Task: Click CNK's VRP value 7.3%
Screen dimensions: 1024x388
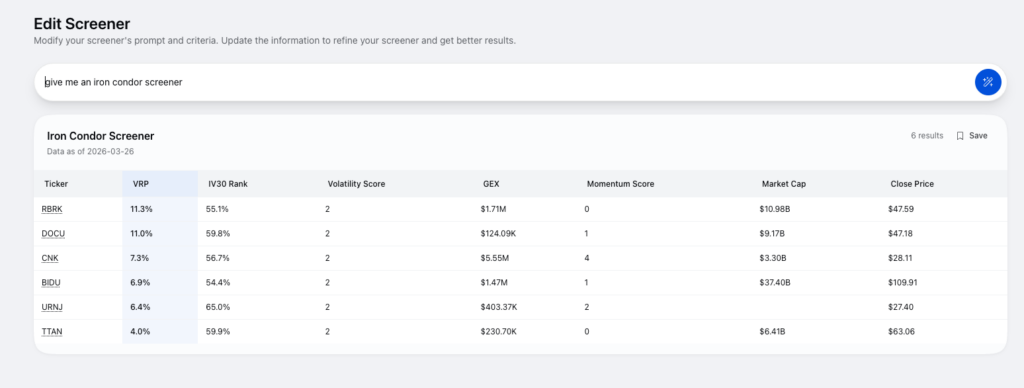Action: coord(139,258)
